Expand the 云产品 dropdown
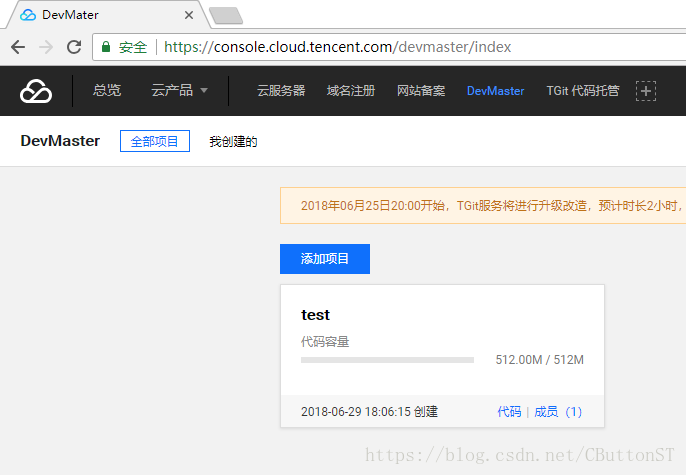The width and height of the screenshot is (686, 475). [x=179, y=91]
